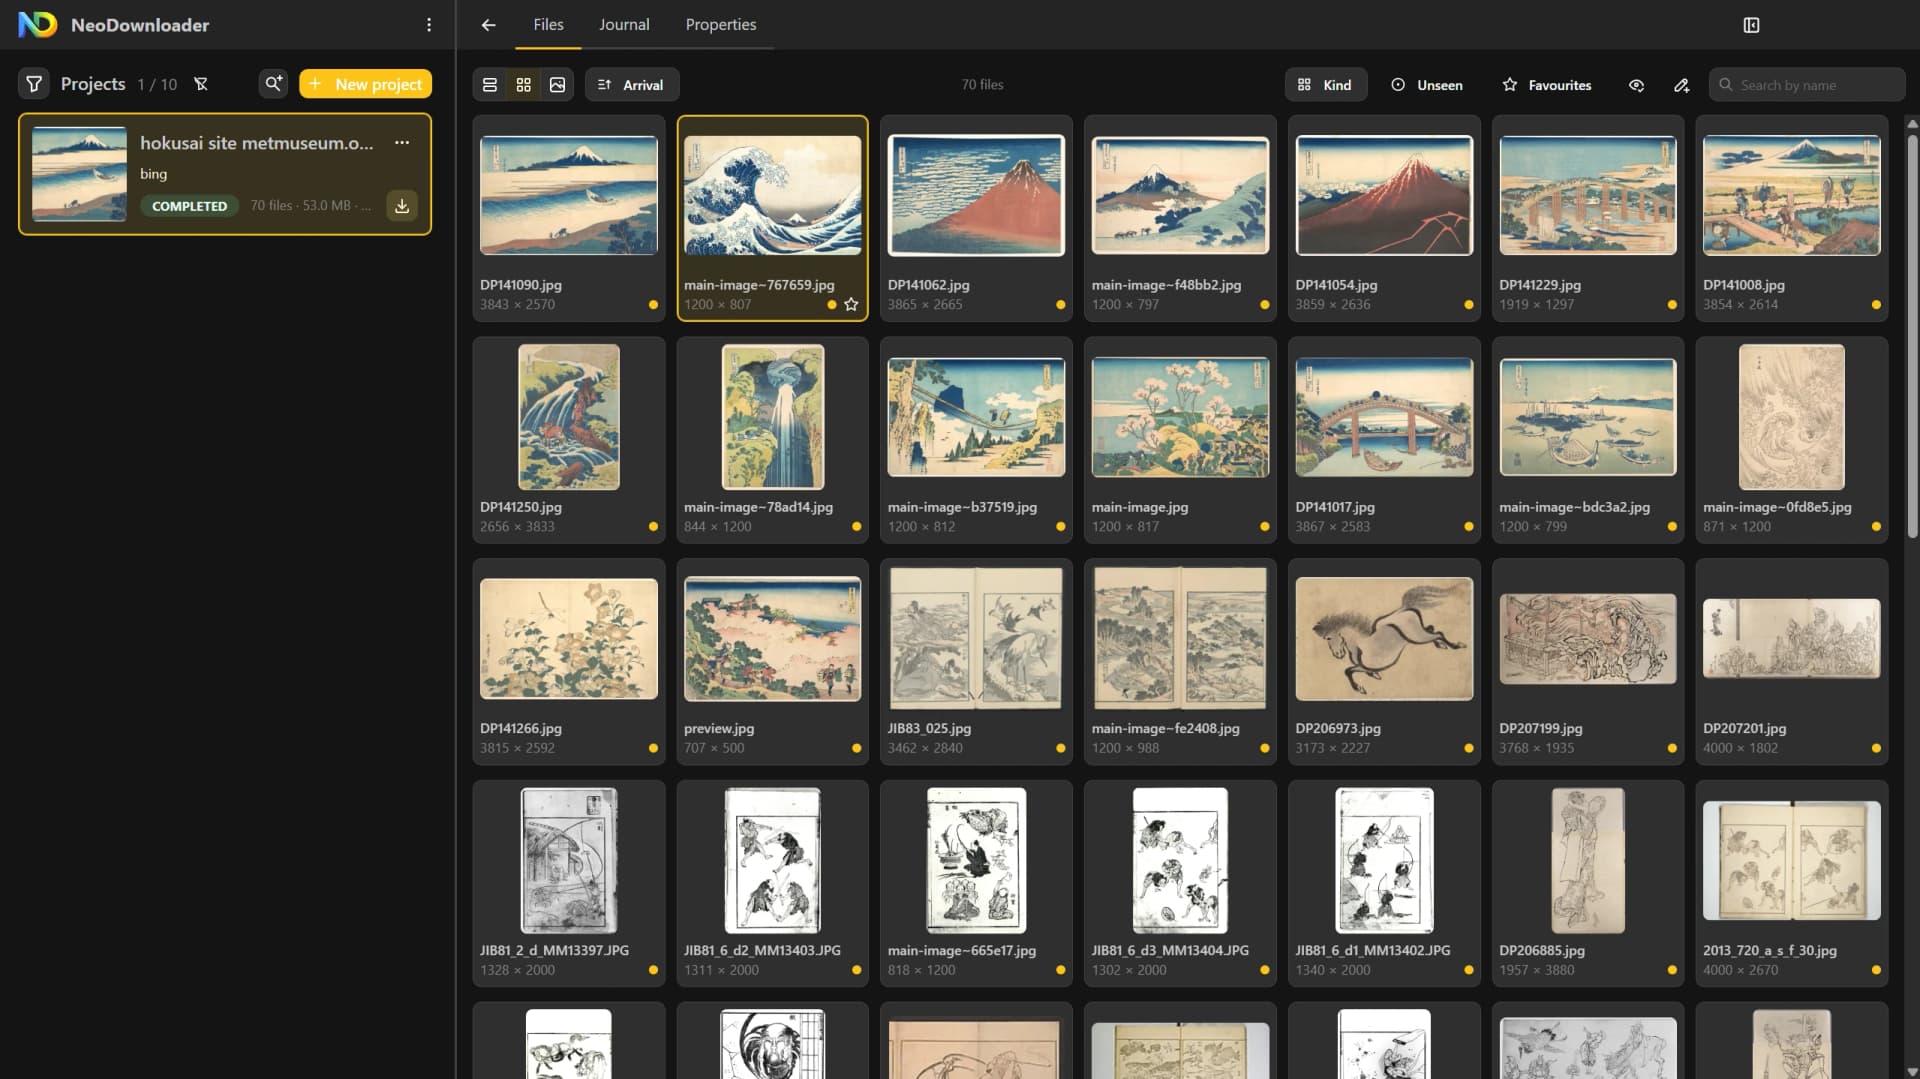Clear project filters icon
The width and height of the screenshot is (1920, 1079).
[201, 84]
